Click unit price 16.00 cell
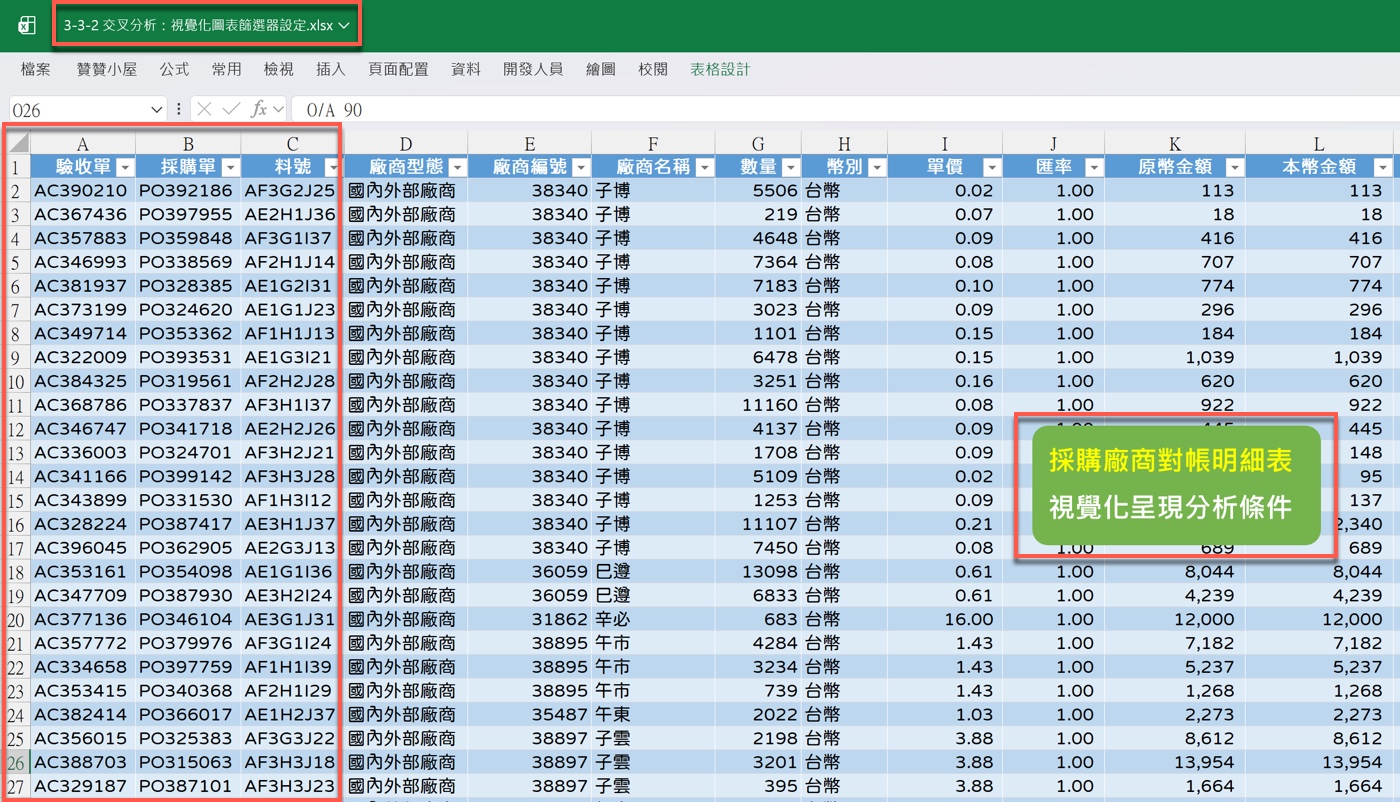This screenshot has height=802, width=1400. (x=945, y=619)
